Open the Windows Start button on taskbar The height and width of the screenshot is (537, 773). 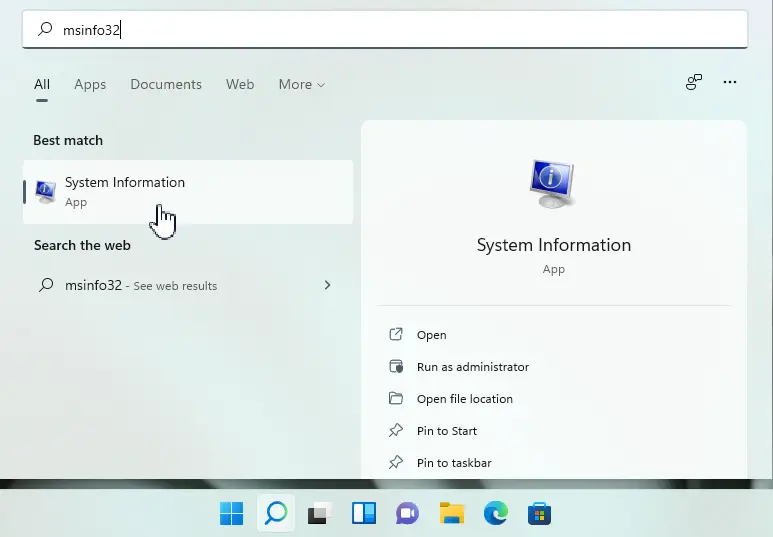point(231,514)
